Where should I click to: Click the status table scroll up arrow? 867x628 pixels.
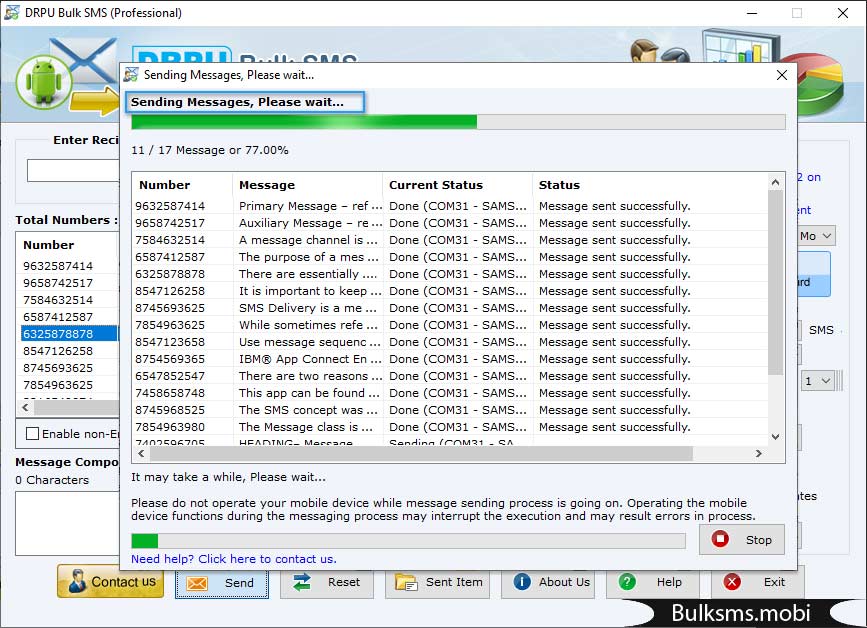pos(775,182)
